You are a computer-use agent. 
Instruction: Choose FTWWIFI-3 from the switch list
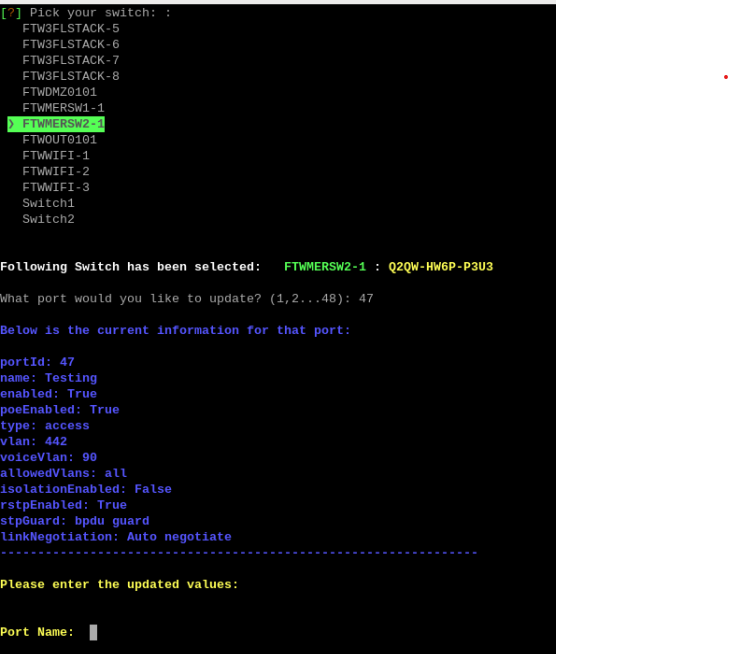56,188
